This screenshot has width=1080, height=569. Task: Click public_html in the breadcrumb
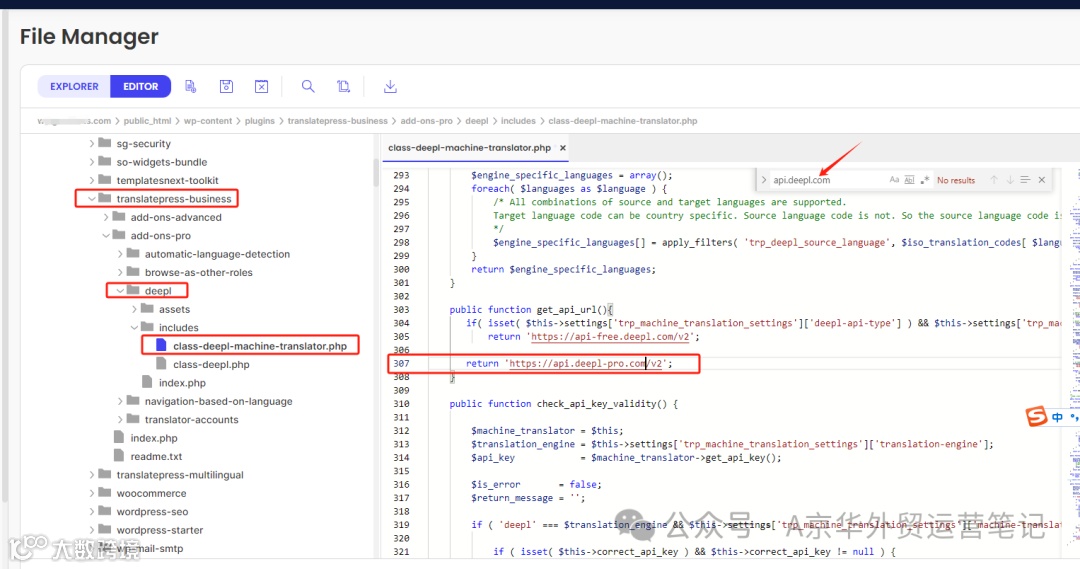pyautogui.click(x=147, y=121)
